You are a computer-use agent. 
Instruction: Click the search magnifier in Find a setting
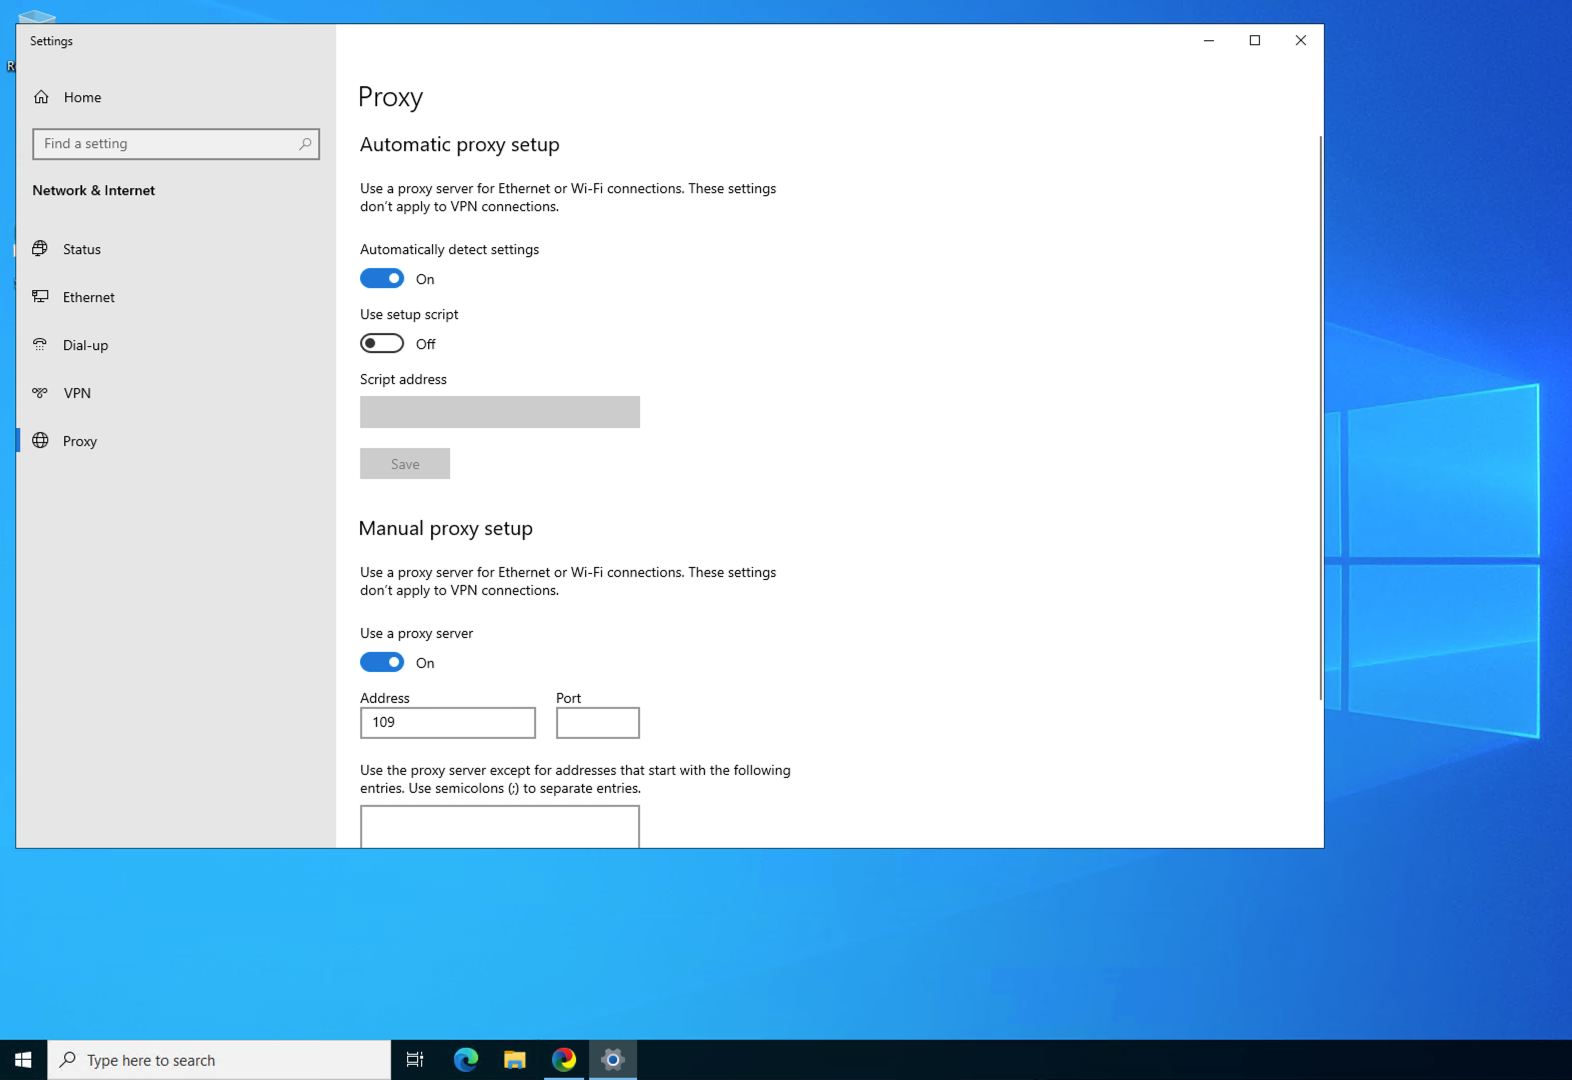click(305, 144)
